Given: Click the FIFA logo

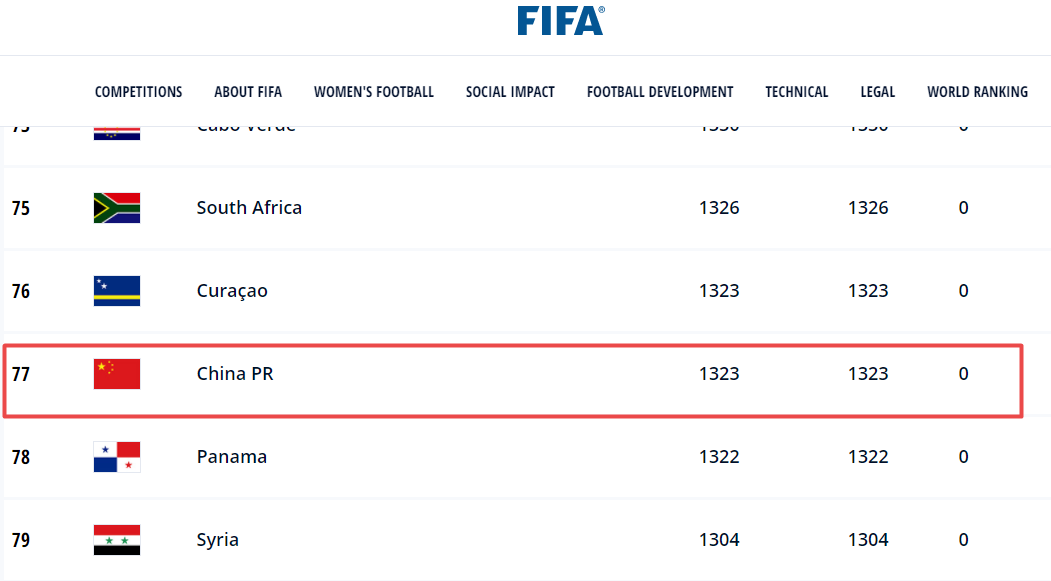Looking at the screenshot, I should coord(560,21).
